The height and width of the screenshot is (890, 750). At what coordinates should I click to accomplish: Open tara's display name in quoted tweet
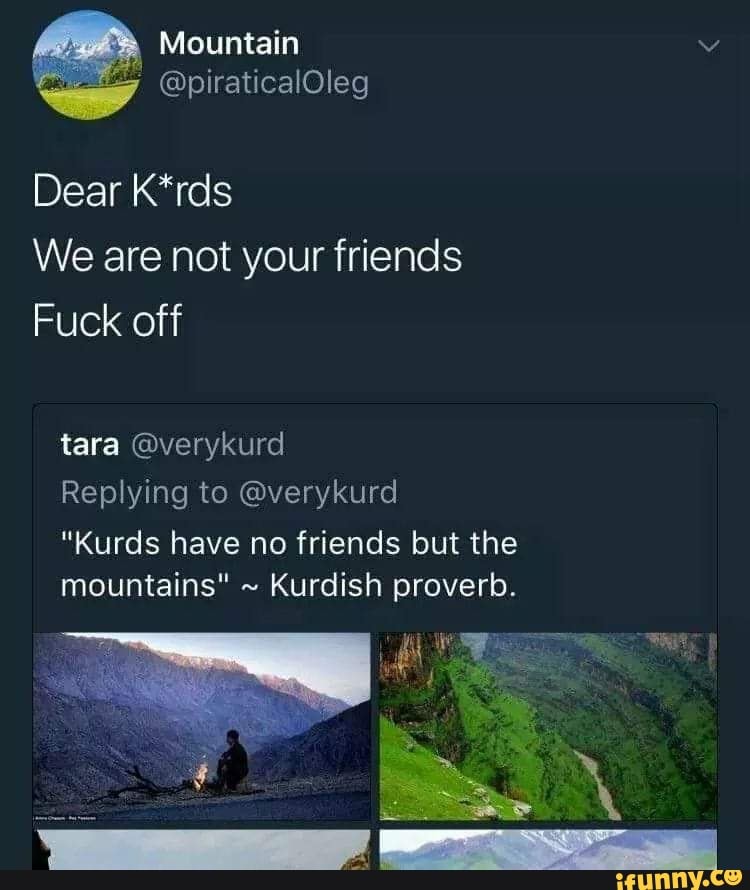click(90, 444)
